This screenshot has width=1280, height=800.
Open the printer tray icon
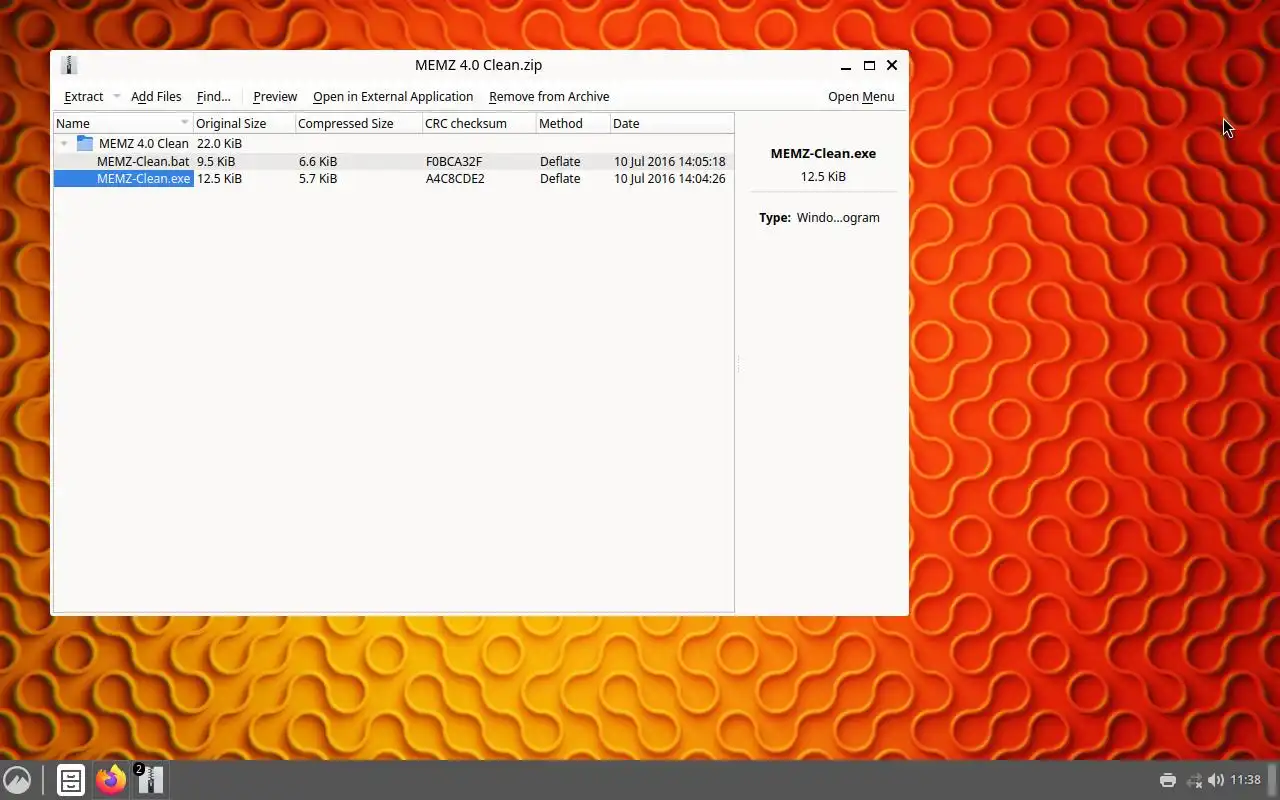click(x=1167, y=780)
